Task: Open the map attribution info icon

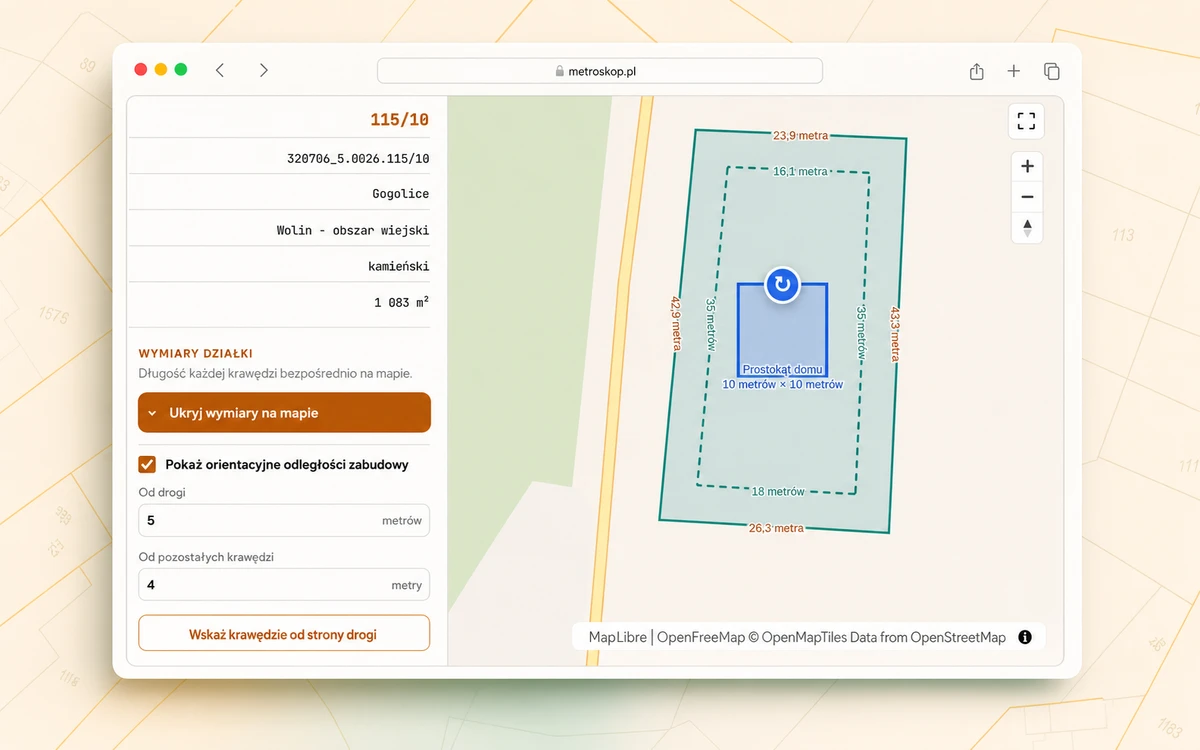Action: click(1025, 637)
